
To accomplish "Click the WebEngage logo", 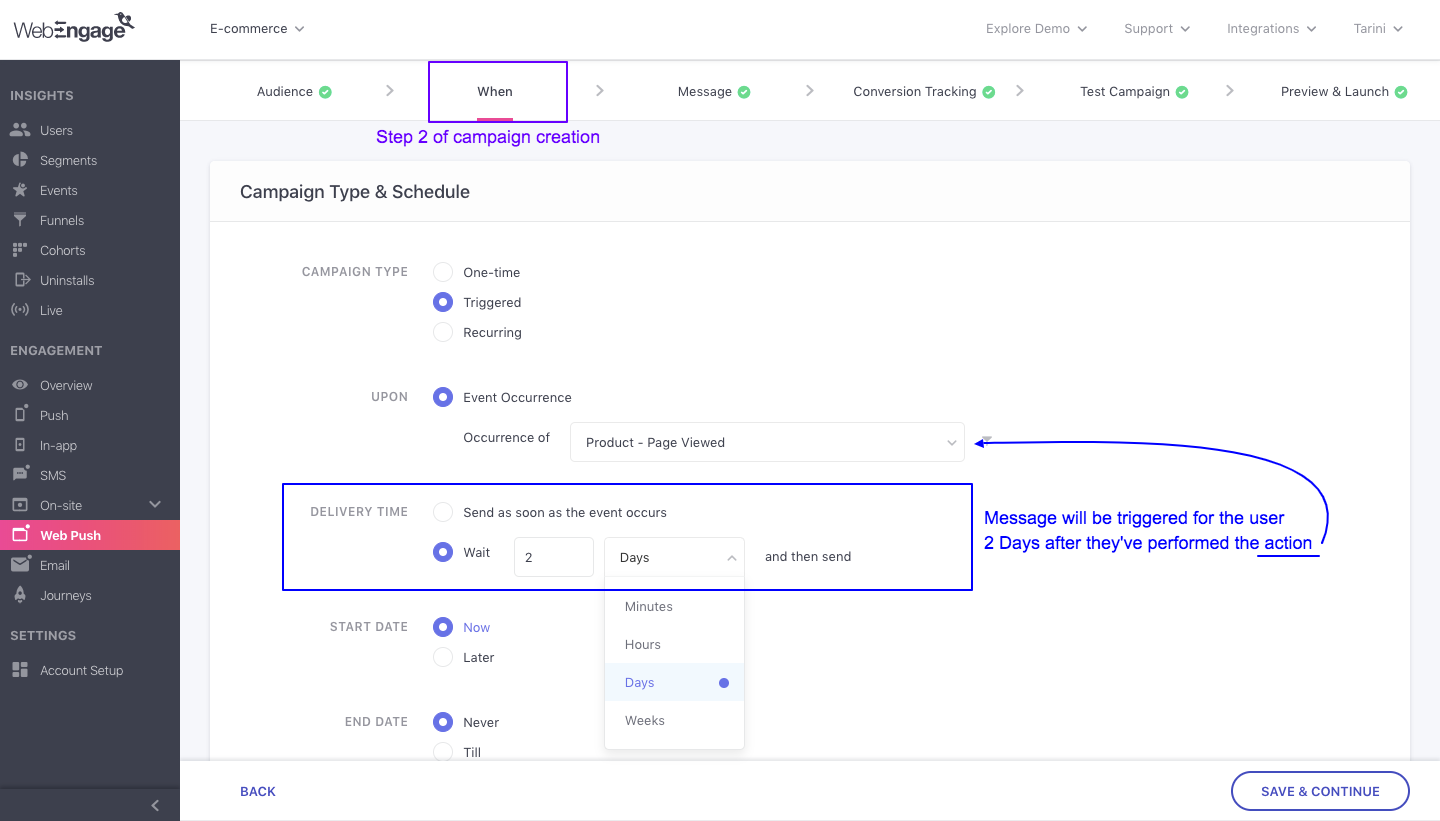I will coord(73,27).
